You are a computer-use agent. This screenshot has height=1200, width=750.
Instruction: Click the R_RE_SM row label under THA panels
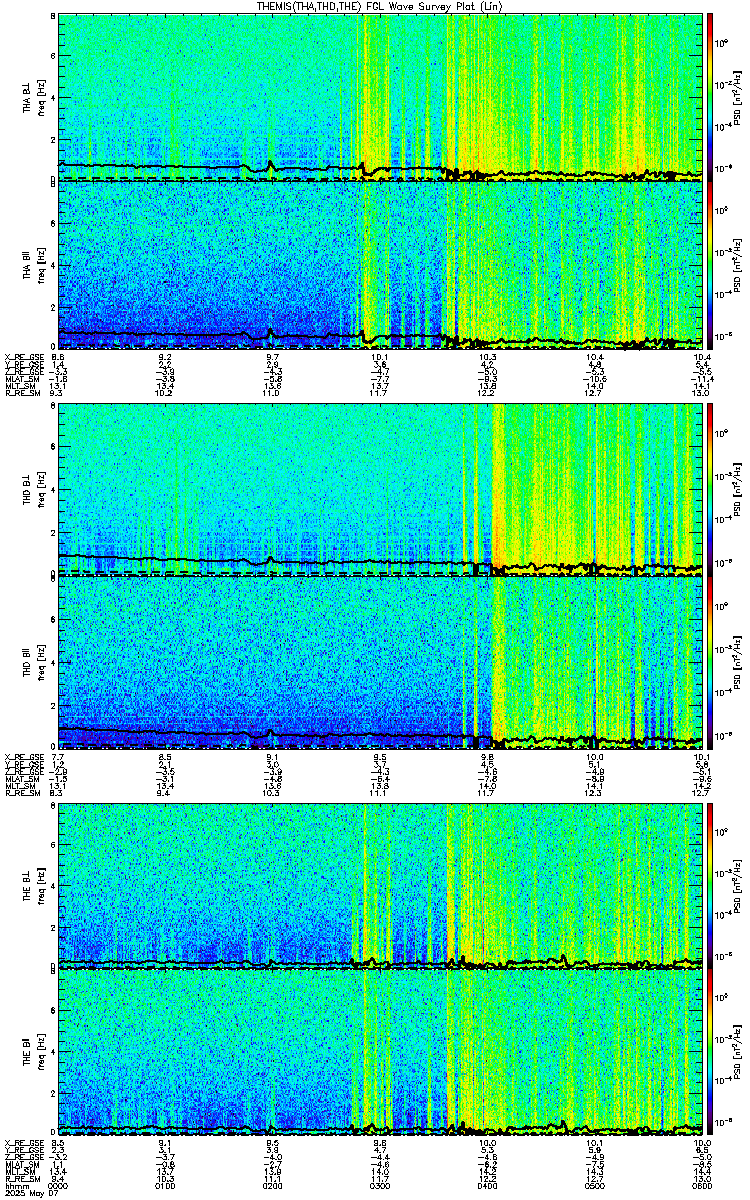[x=22, y=394]
